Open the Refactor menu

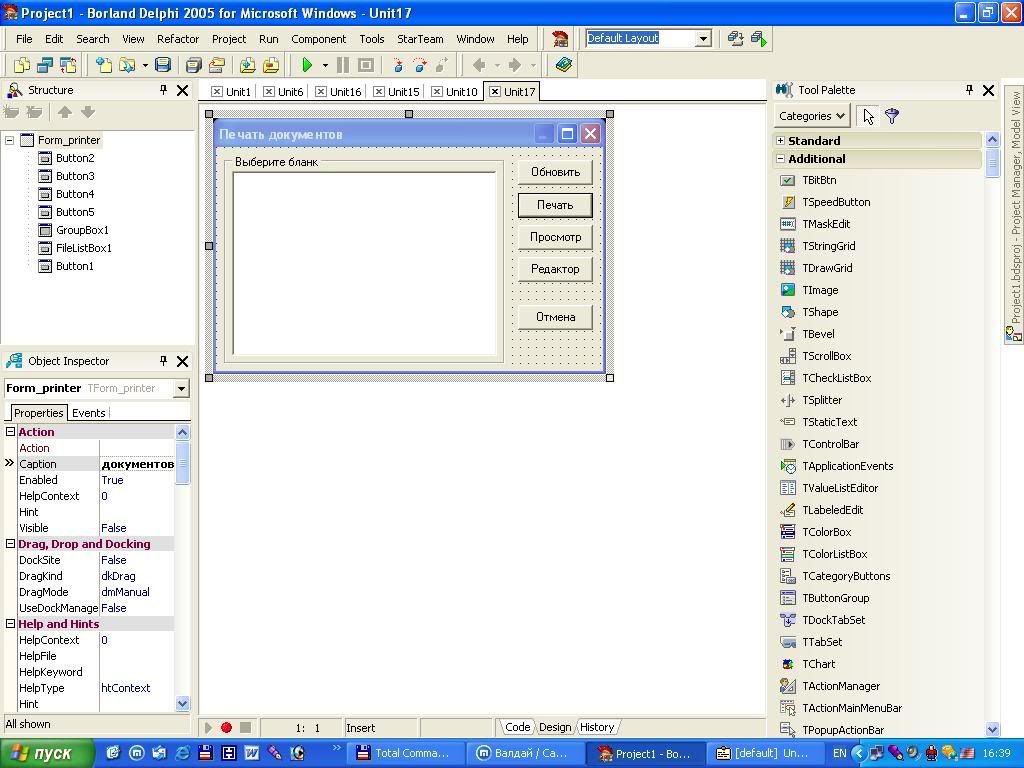178,39
